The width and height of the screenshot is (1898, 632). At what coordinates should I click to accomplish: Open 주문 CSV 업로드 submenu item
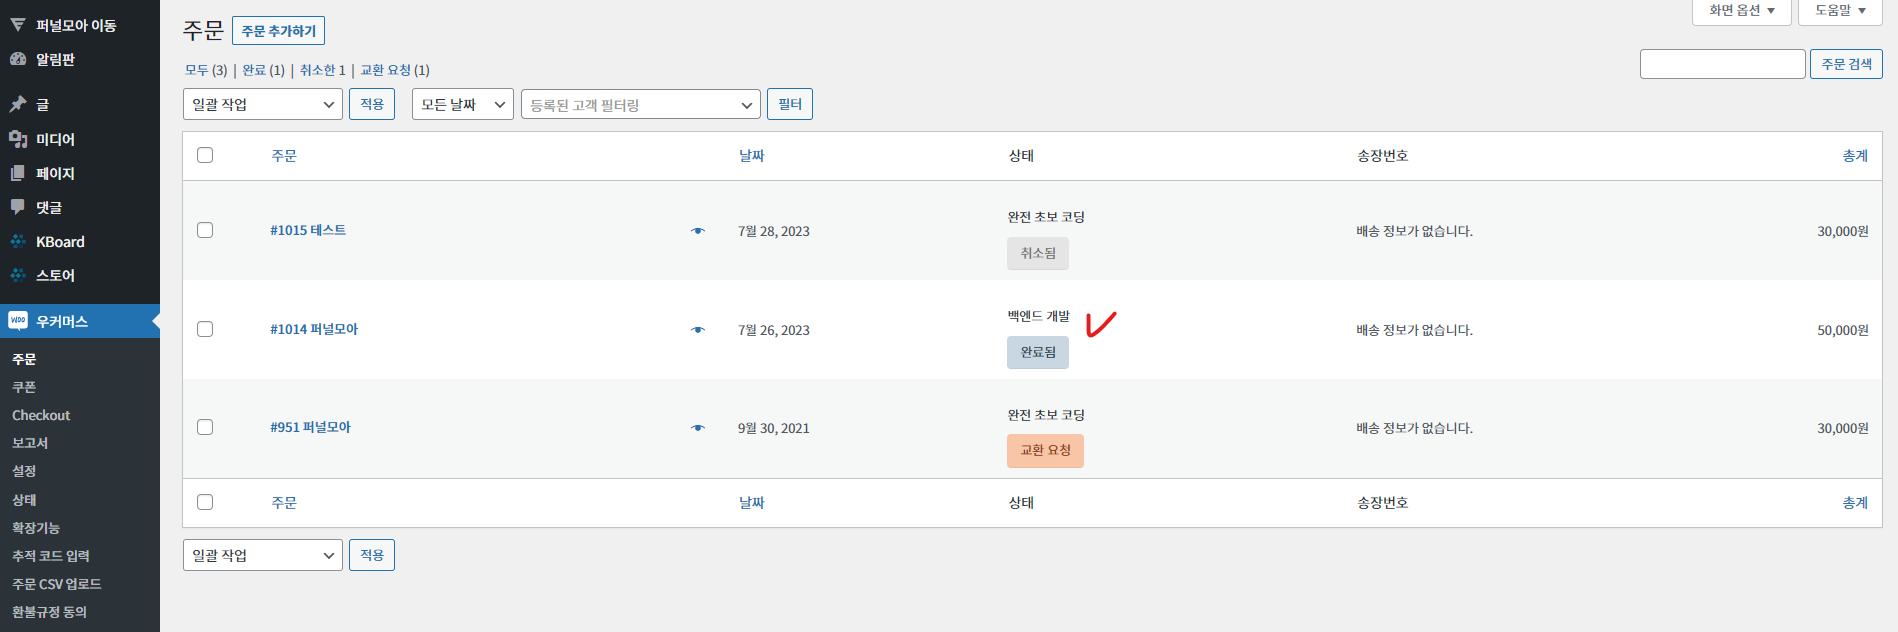(56, 584)
